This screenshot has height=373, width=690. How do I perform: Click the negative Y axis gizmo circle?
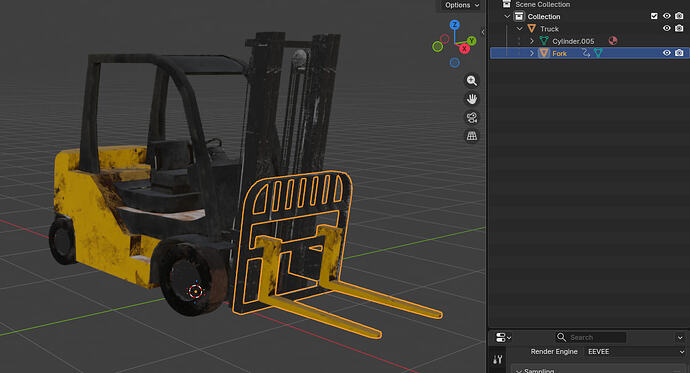click(437, 47)
